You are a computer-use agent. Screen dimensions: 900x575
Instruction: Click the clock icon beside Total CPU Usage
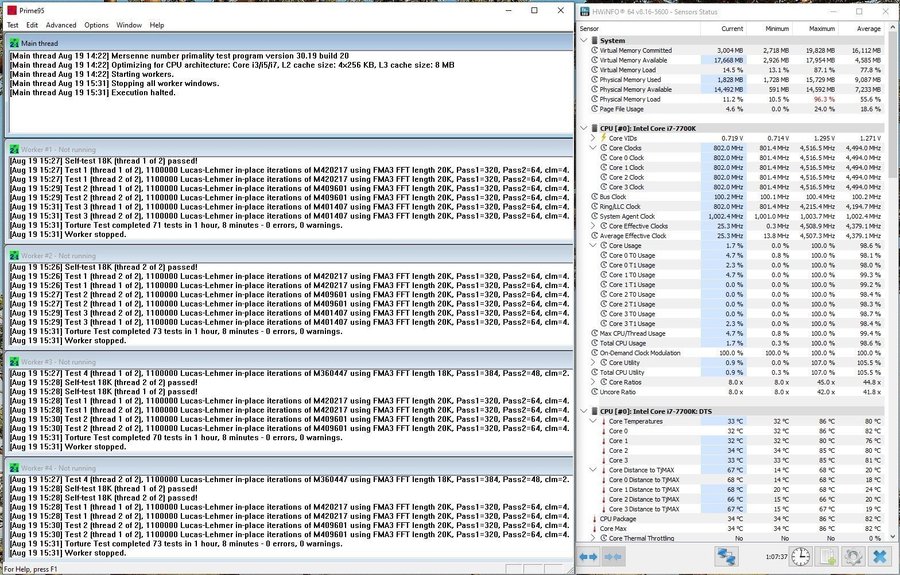(x=595, y=343)
